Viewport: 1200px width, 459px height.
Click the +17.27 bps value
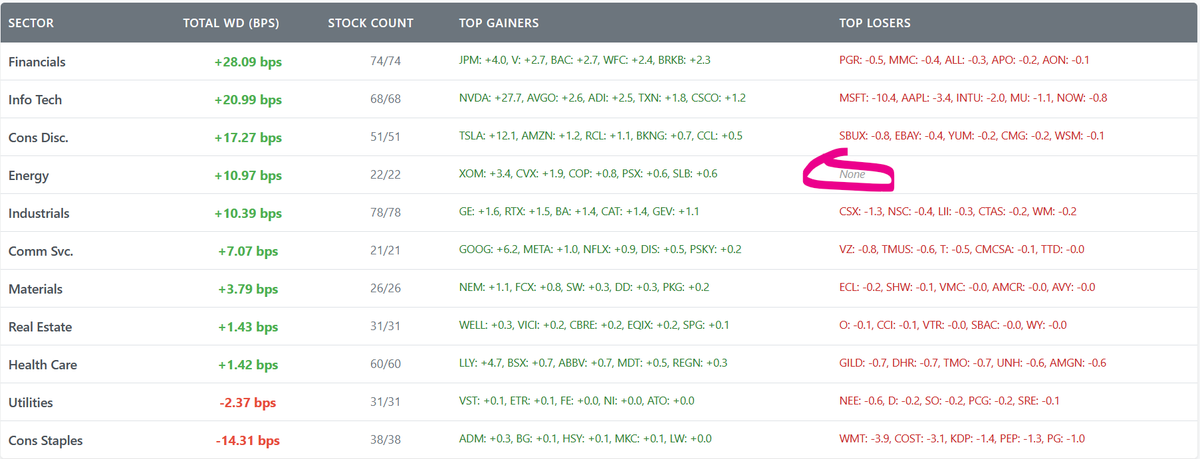click(x=248, y=137)
